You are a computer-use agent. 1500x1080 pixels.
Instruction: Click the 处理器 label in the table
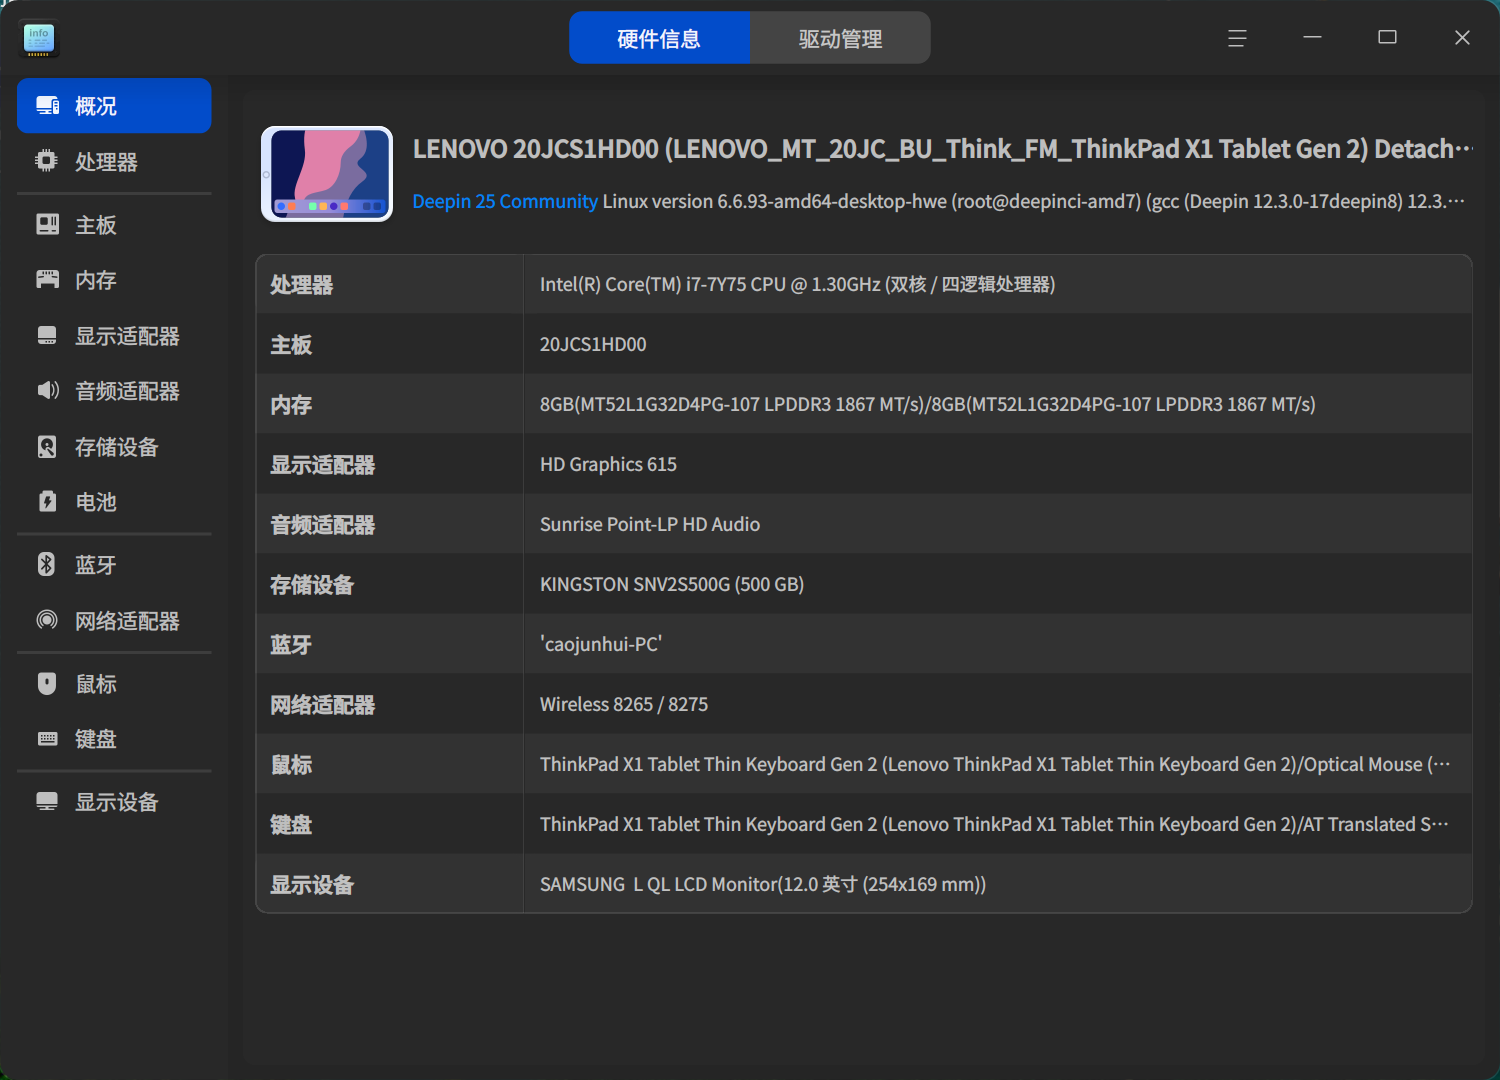click(301, 284)
